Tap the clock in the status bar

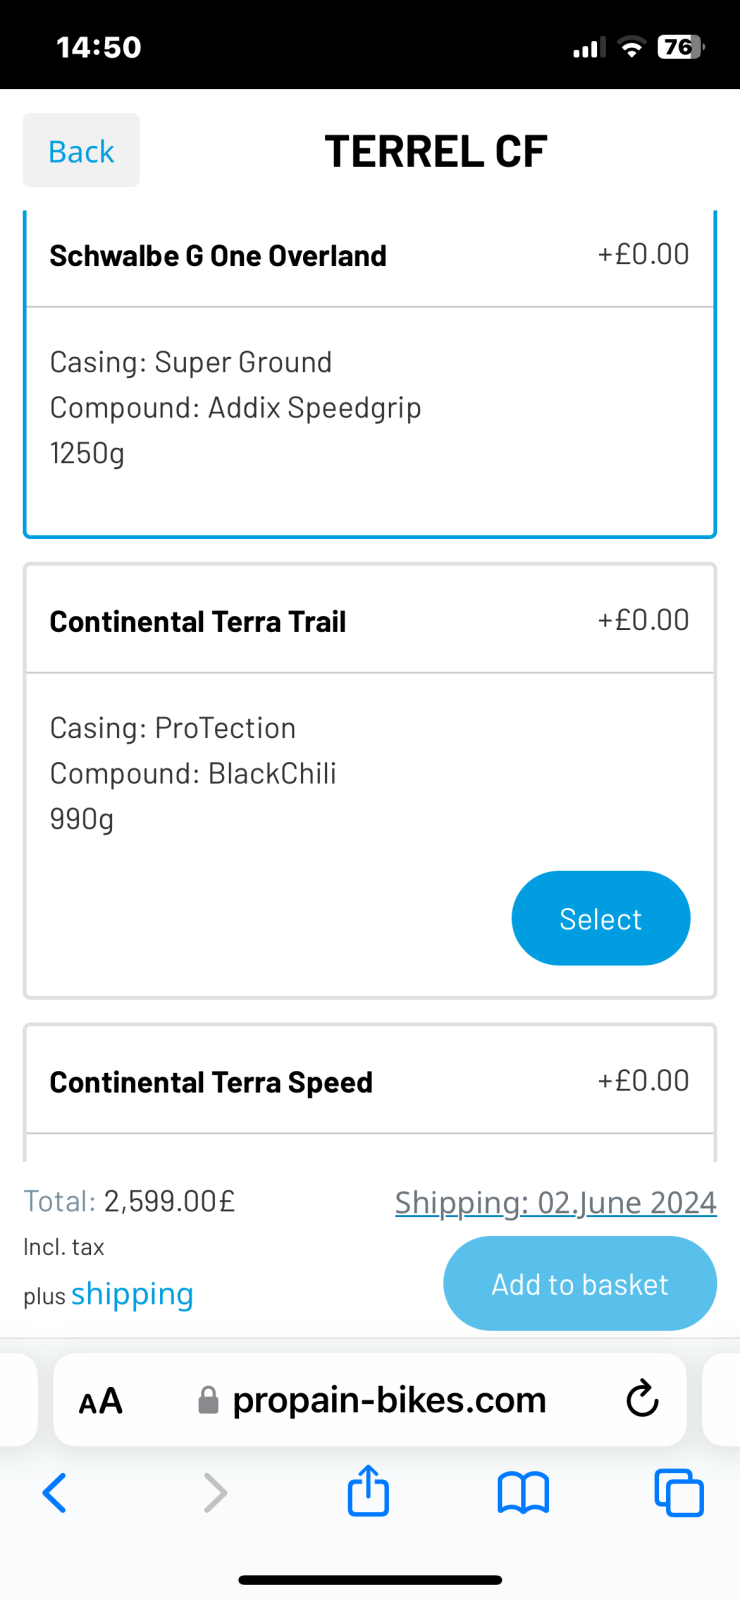pos(98,47)
